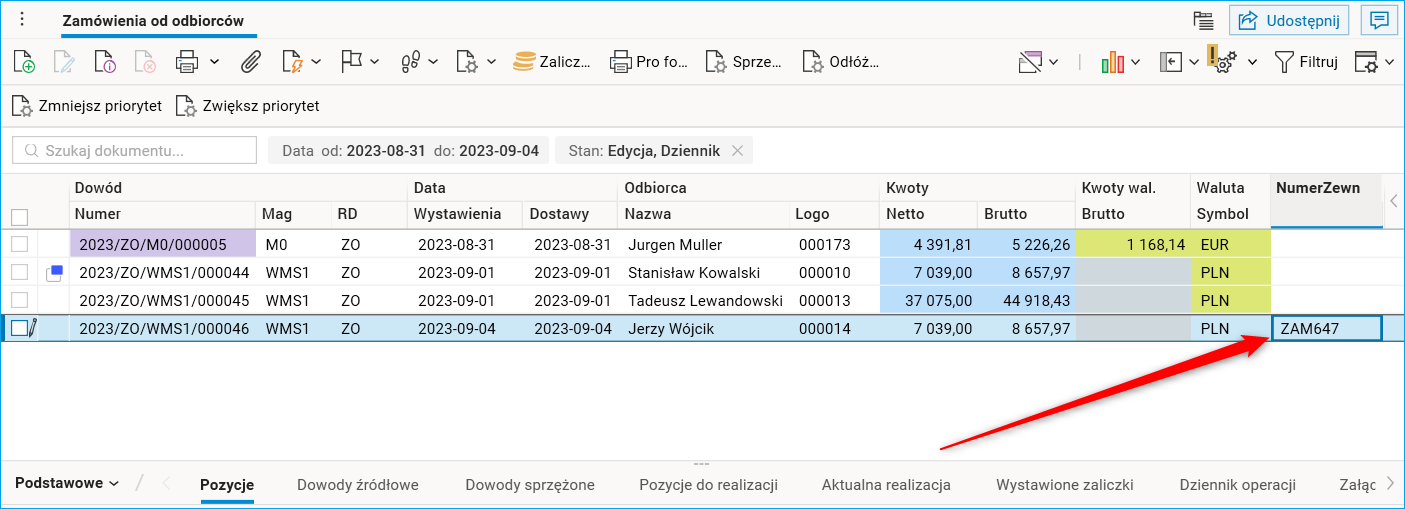Click the Pro fo... print button
This screenshot has height=509, width=1405.
(649, 62)
